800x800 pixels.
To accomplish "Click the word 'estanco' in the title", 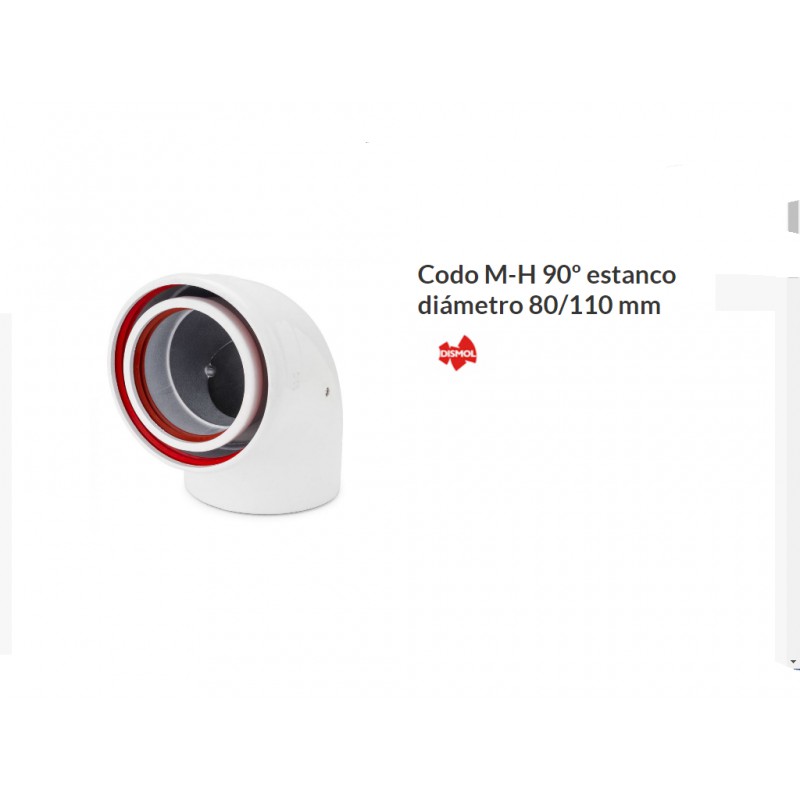I will click(632, 274).
